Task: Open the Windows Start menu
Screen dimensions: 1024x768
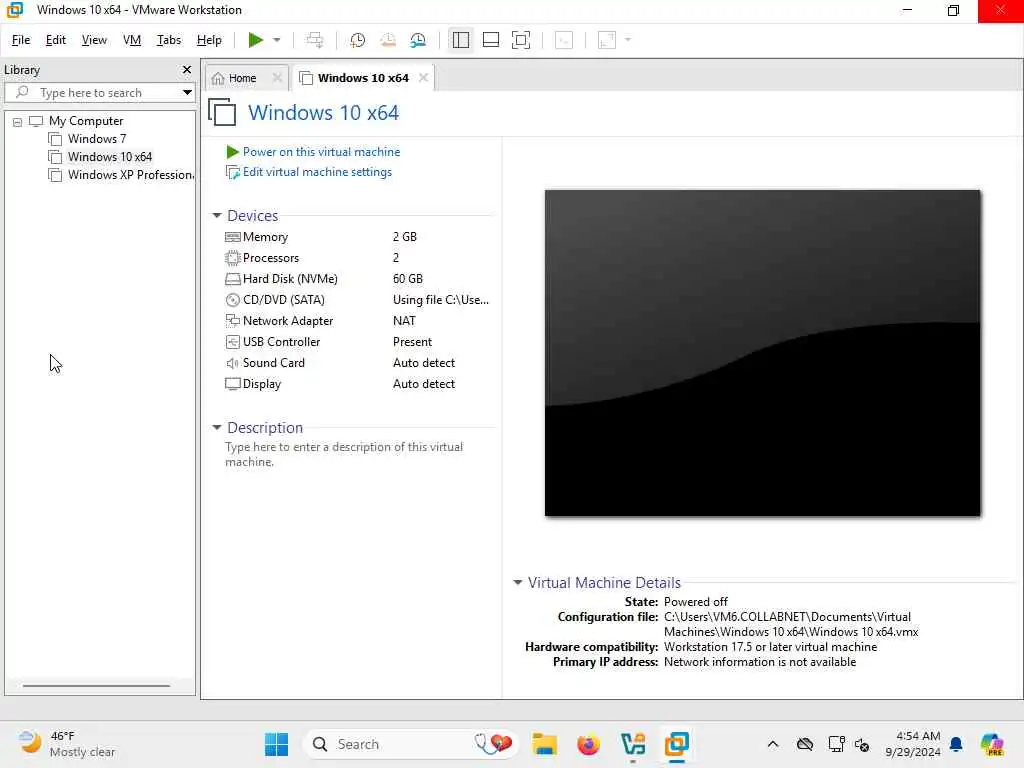Action: [x=276, y=744]
